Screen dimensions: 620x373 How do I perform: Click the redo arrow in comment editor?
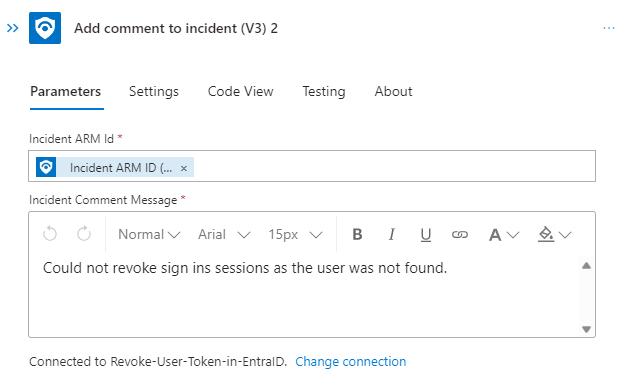click(84, 234)
